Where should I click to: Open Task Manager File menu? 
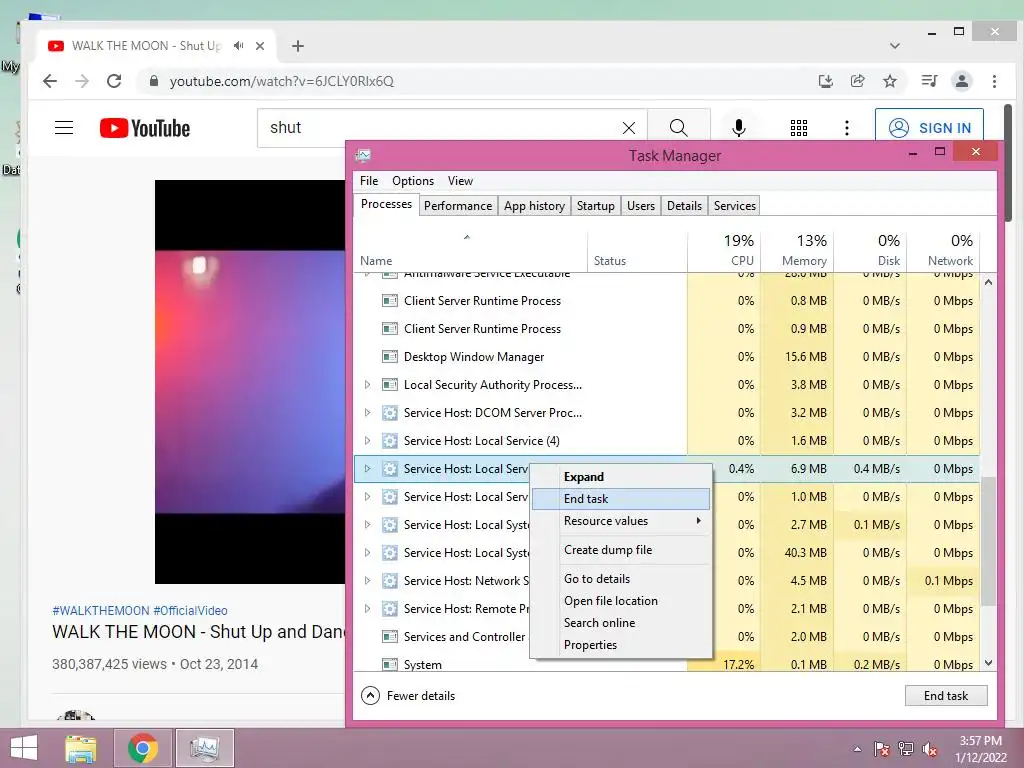pos(369,181)
